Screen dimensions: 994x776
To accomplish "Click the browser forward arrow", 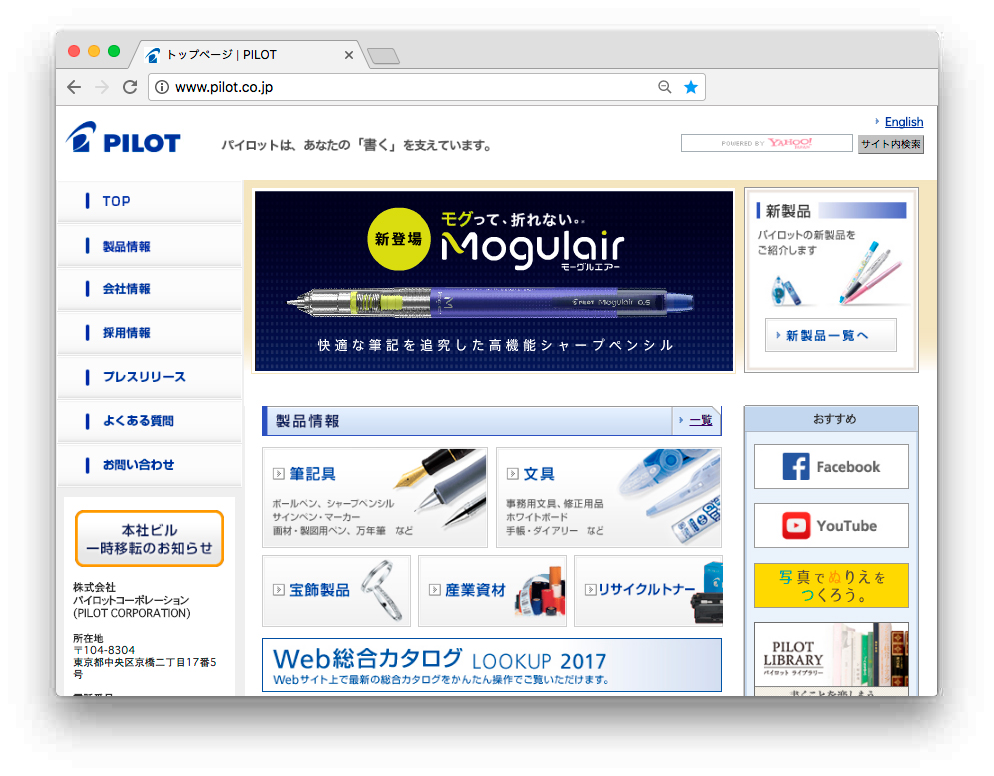I will tap(102, 87).
